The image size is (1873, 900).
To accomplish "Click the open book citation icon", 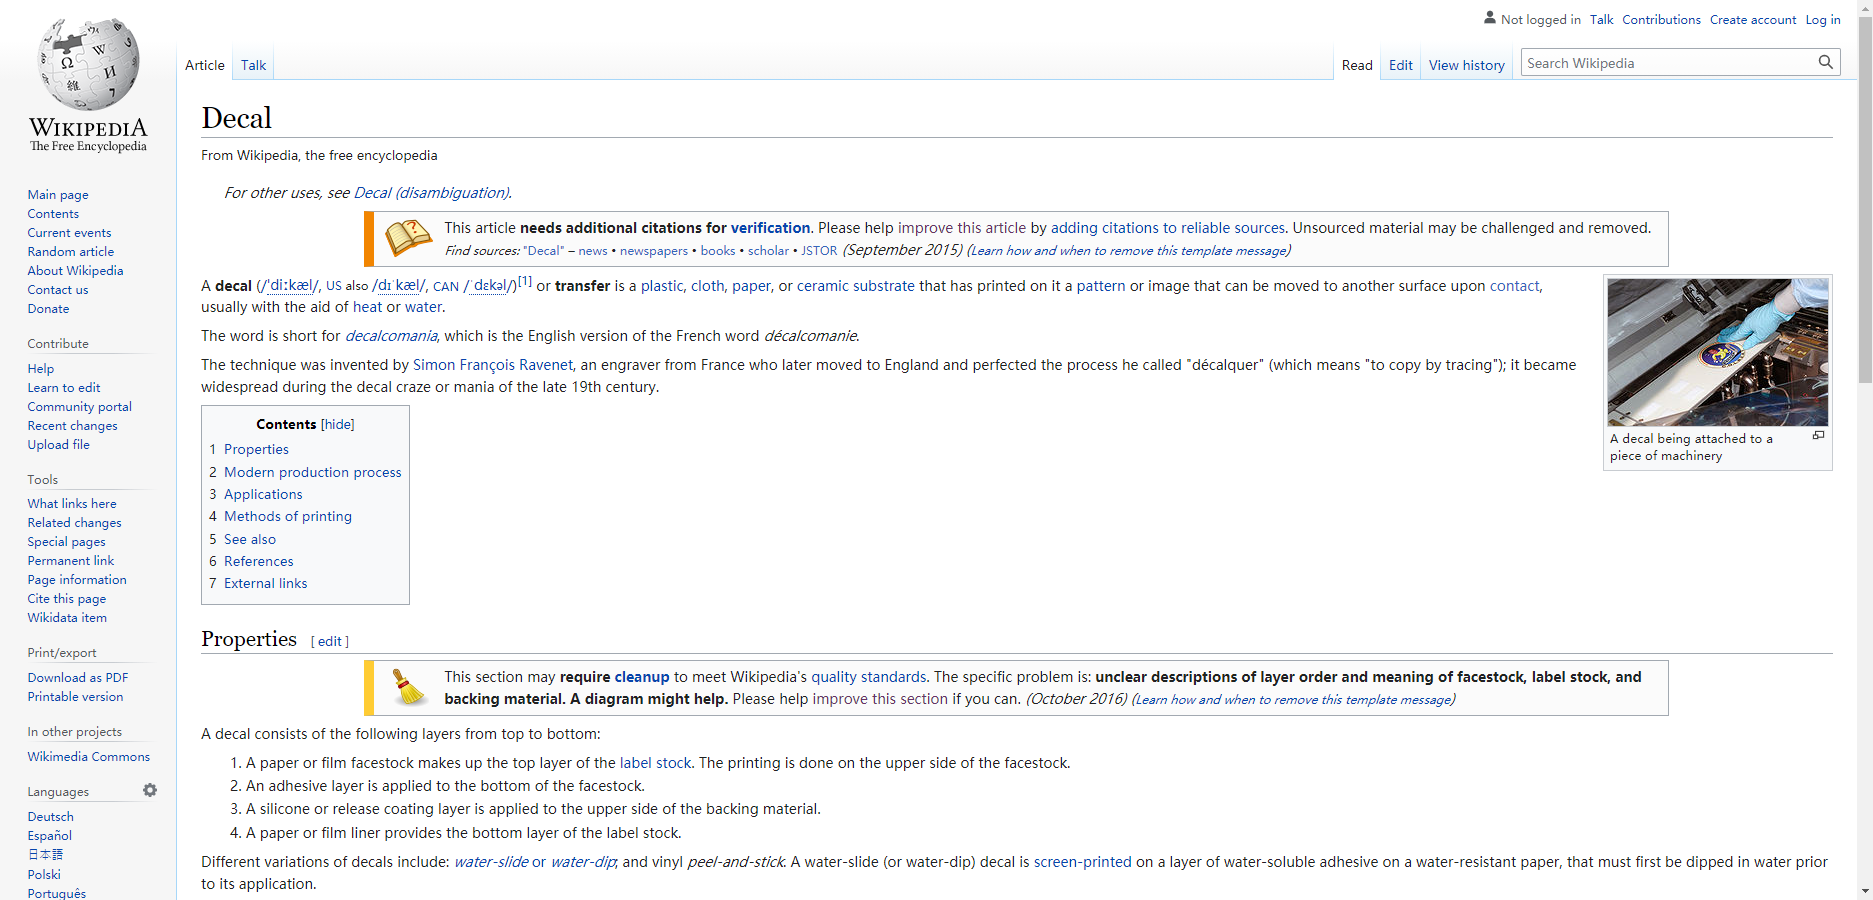I will (409, 238).
